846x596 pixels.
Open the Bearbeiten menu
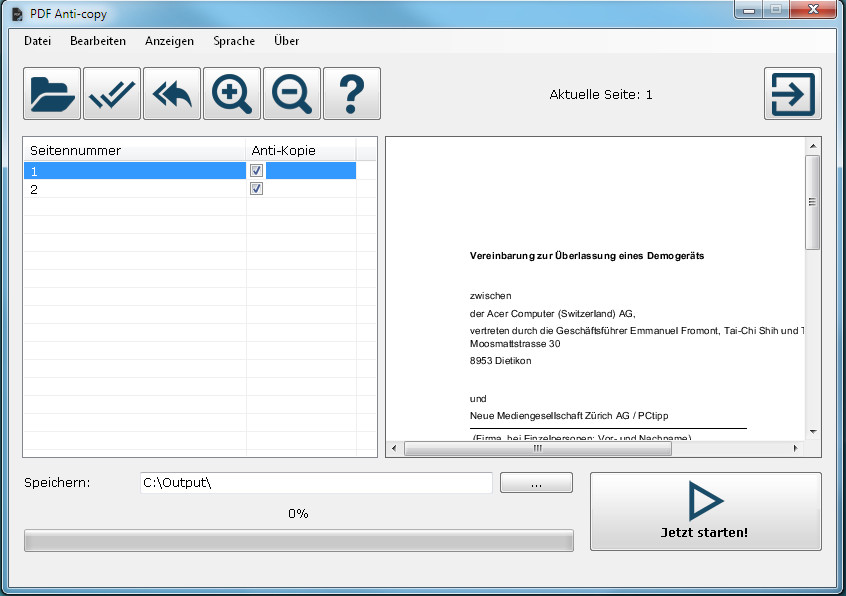pos(98,41)
